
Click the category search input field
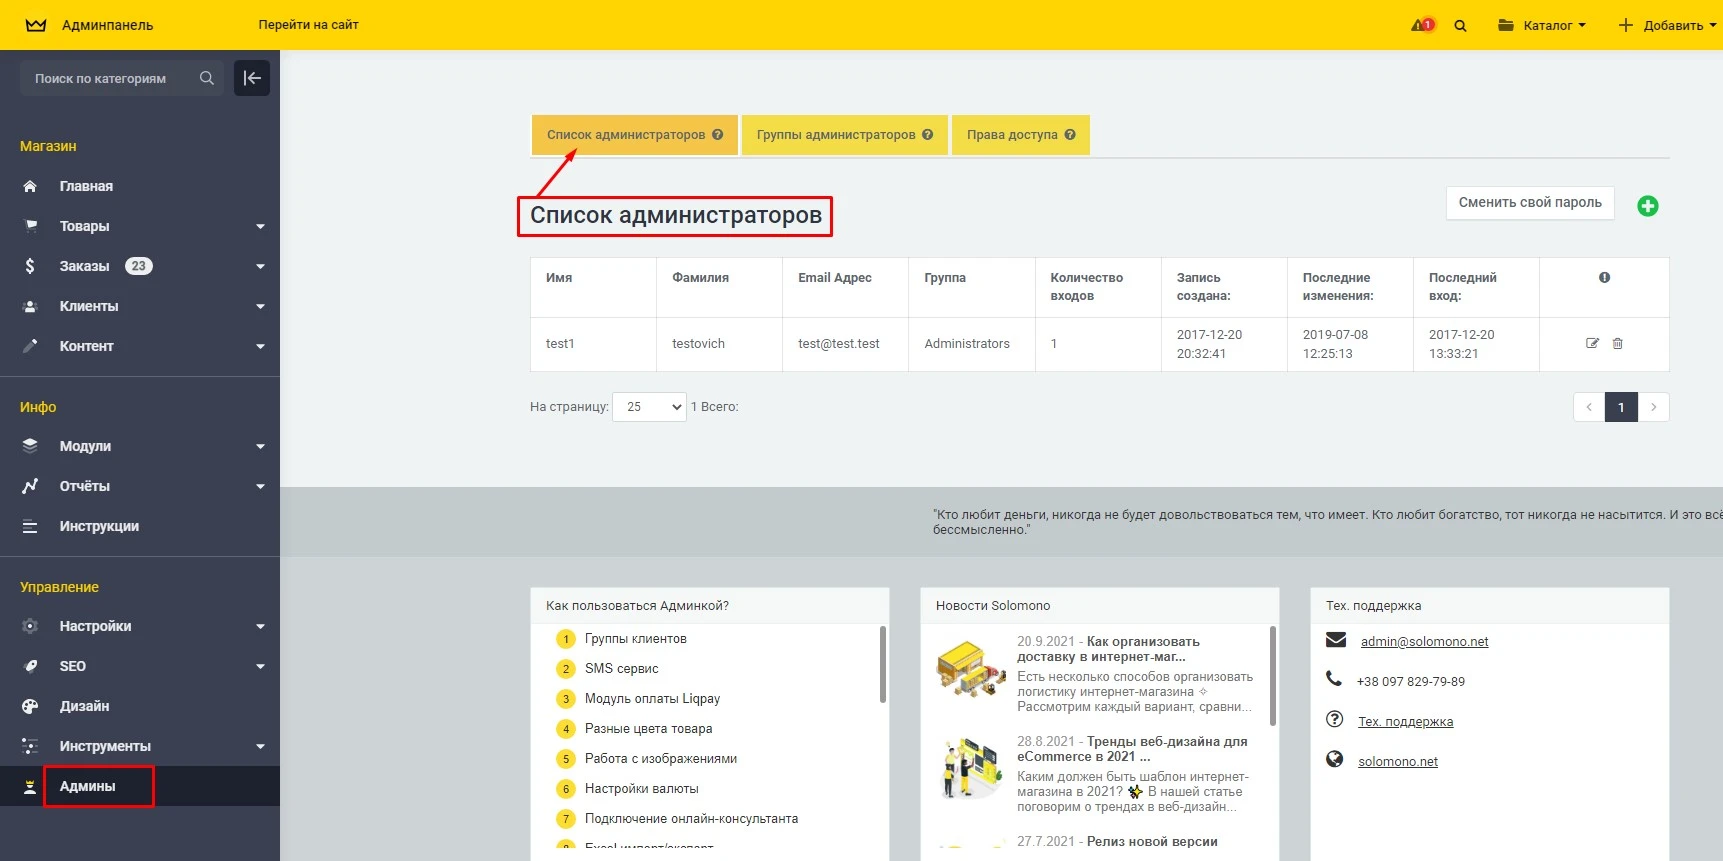(110, 78)
